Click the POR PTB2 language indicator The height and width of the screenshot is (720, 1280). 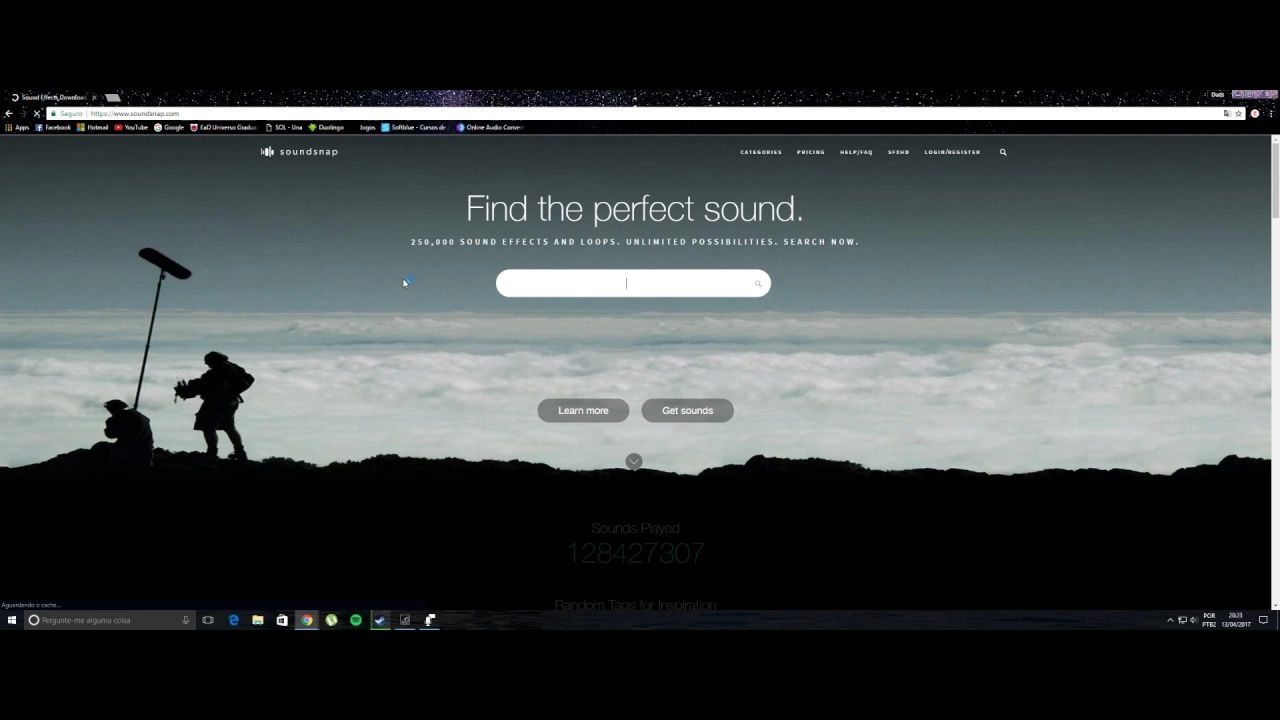pos(1209,620)
